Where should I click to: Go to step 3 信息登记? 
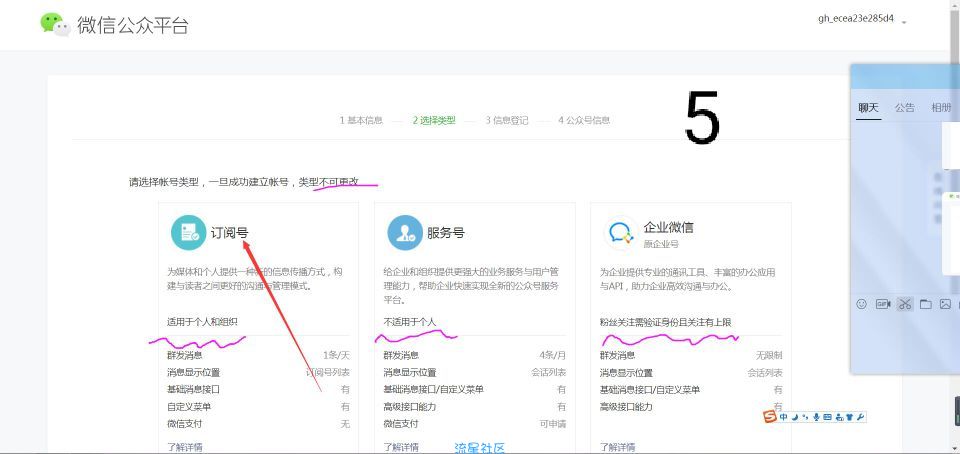click(x=507, y=121)
